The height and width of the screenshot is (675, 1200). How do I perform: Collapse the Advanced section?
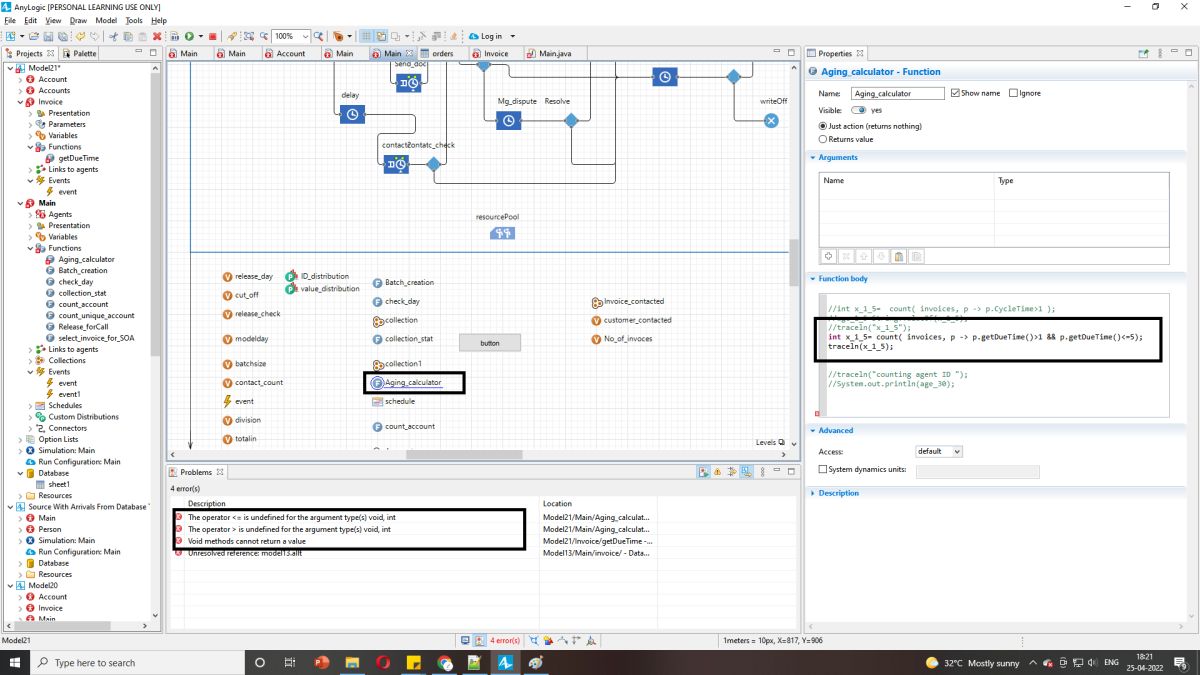(x=813, y=430)
